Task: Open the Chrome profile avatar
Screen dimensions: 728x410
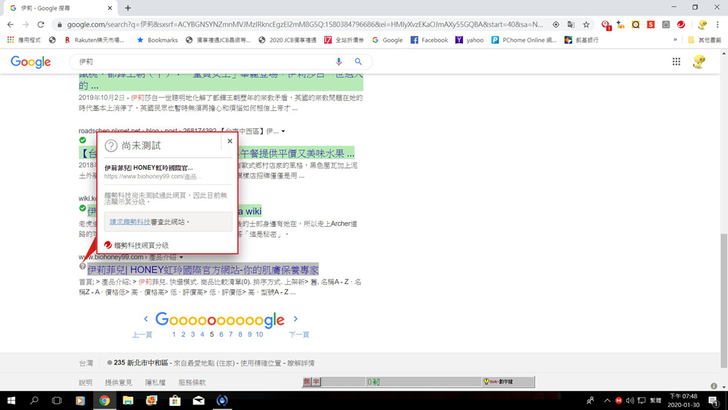Action: [x=702, y=25]
